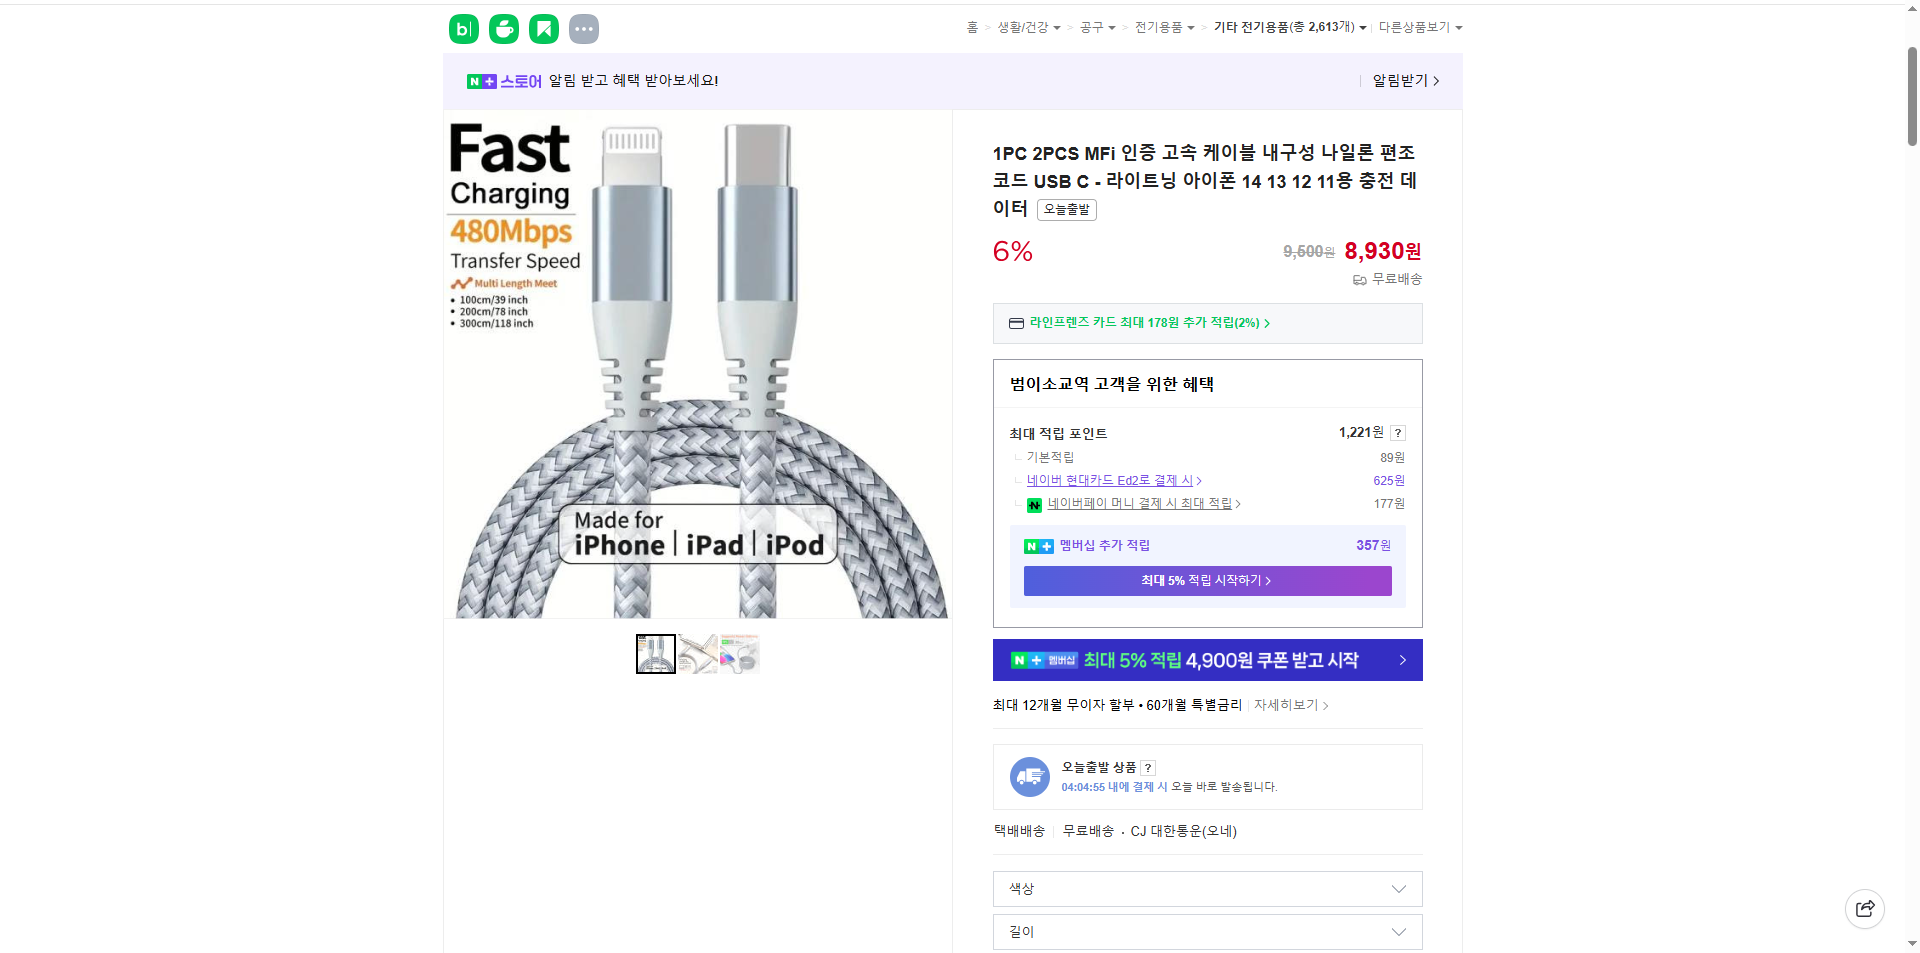Viewport: 1920px width, 953px height.
Task: Click the question mark next to 오늘출발 상품
Action: (1148, 767)
